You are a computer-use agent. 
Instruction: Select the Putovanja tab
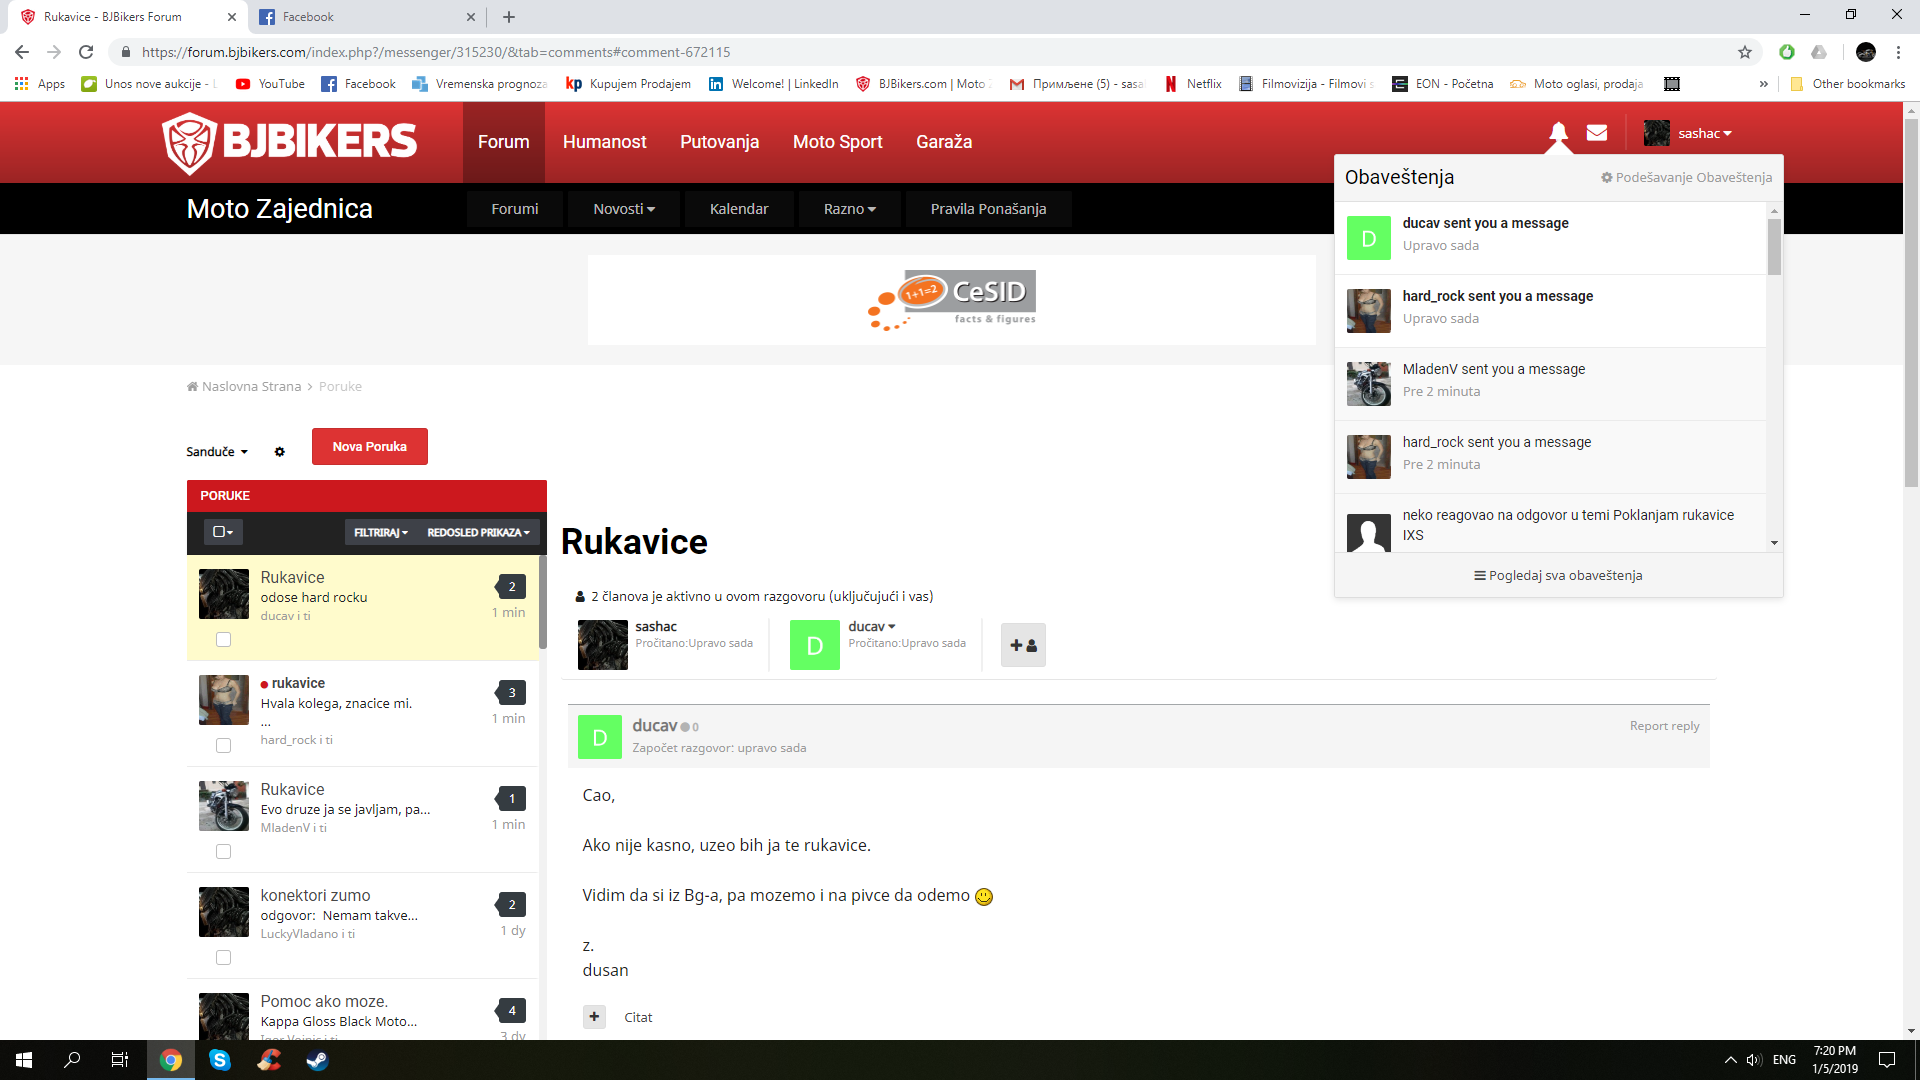coord(720,142)
